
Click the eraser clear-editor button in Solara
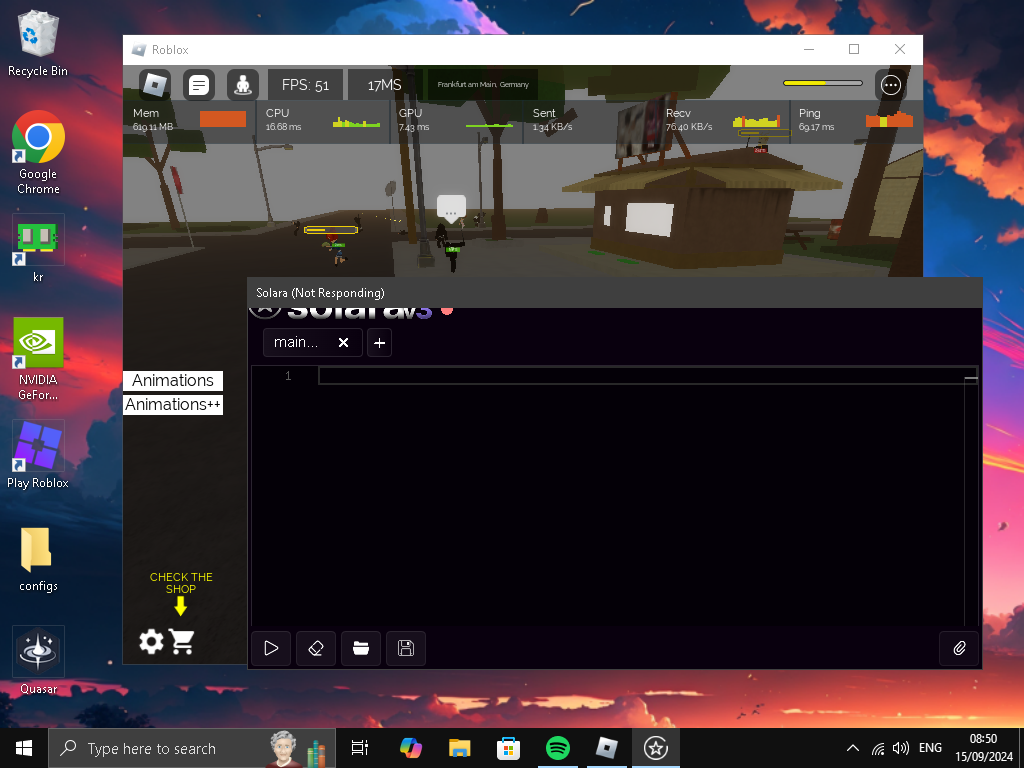coord(316,648)
